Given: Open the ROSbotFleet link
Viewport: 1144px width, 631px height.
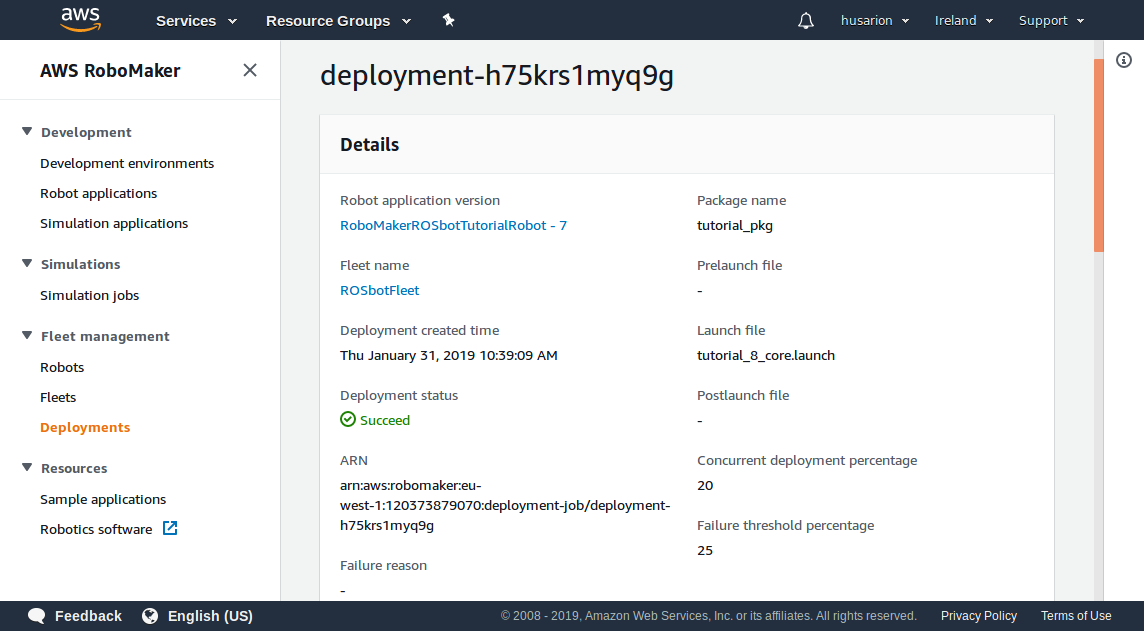Looking at the screenshot, I should click(379, 290).
